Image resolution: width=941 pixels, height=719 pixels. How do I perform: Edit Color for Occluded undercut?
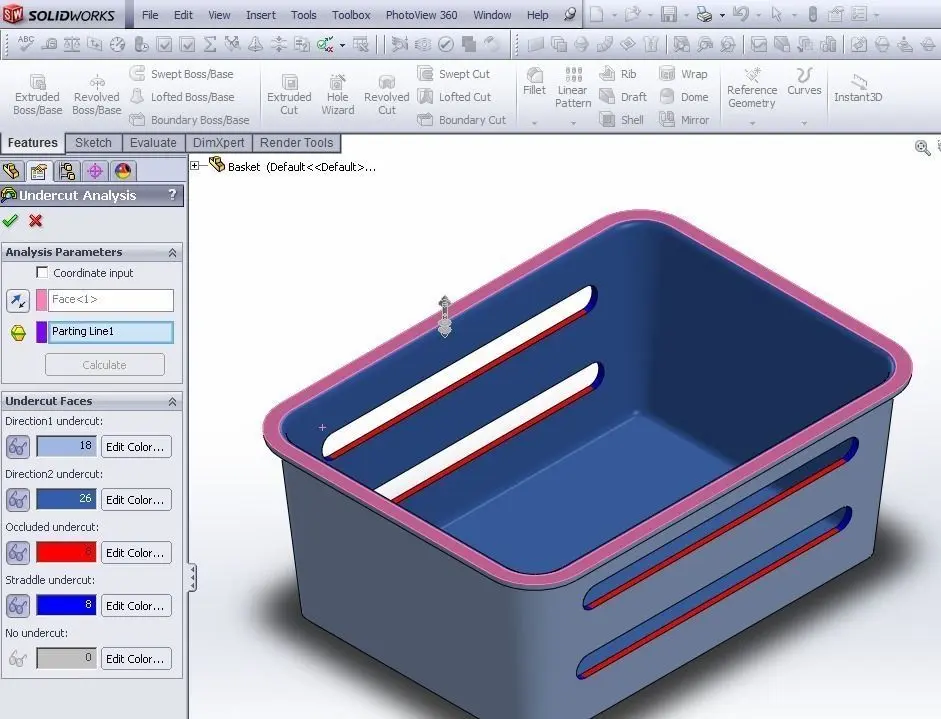(x=135, y=552)
